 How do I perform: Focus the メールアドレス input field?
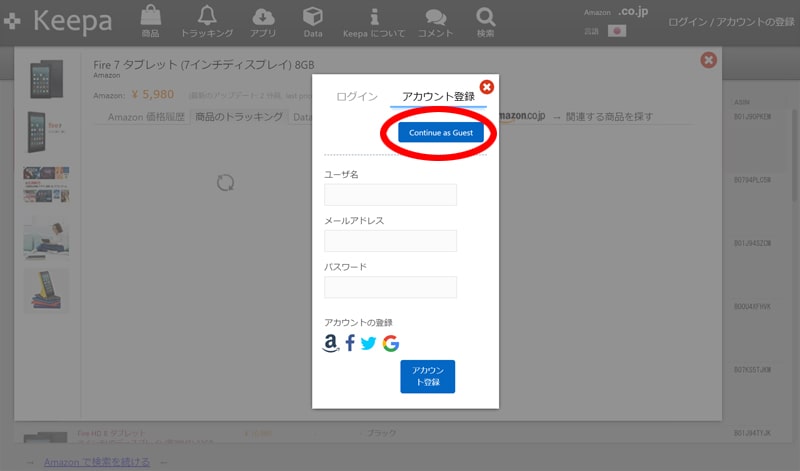pyautogui.click(x=390, y=241)
